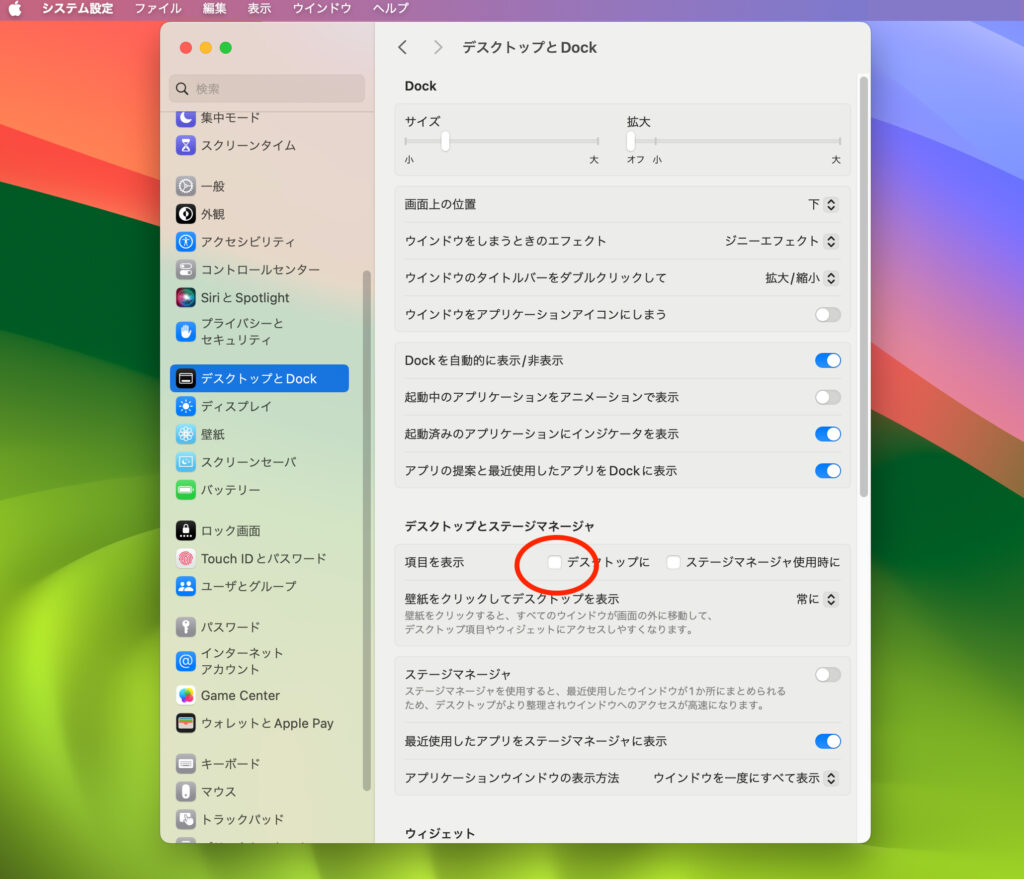Click the ロック画面 lock icon

click(185, 530)
